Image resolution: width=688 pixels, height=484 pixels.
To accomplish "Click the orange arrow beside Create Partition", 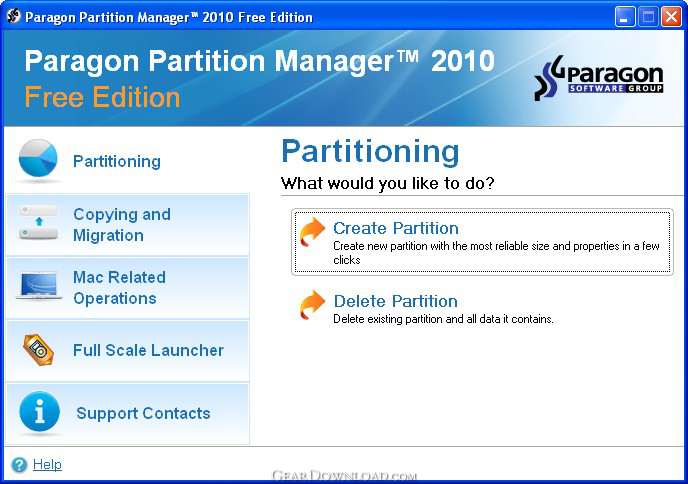I will (312, 232).
